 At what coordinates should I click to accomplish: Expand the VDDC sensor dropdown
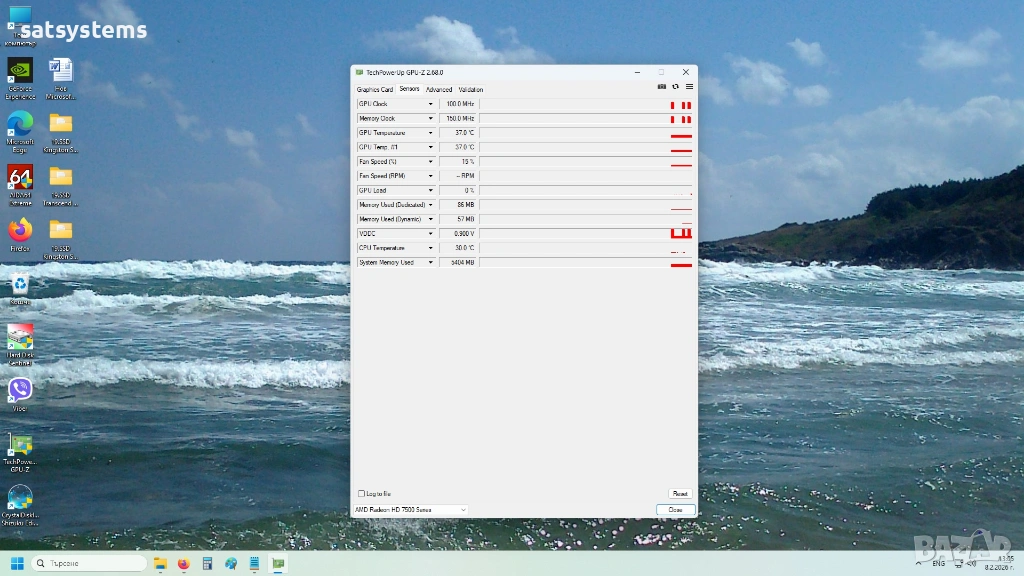tap(431, 234)
